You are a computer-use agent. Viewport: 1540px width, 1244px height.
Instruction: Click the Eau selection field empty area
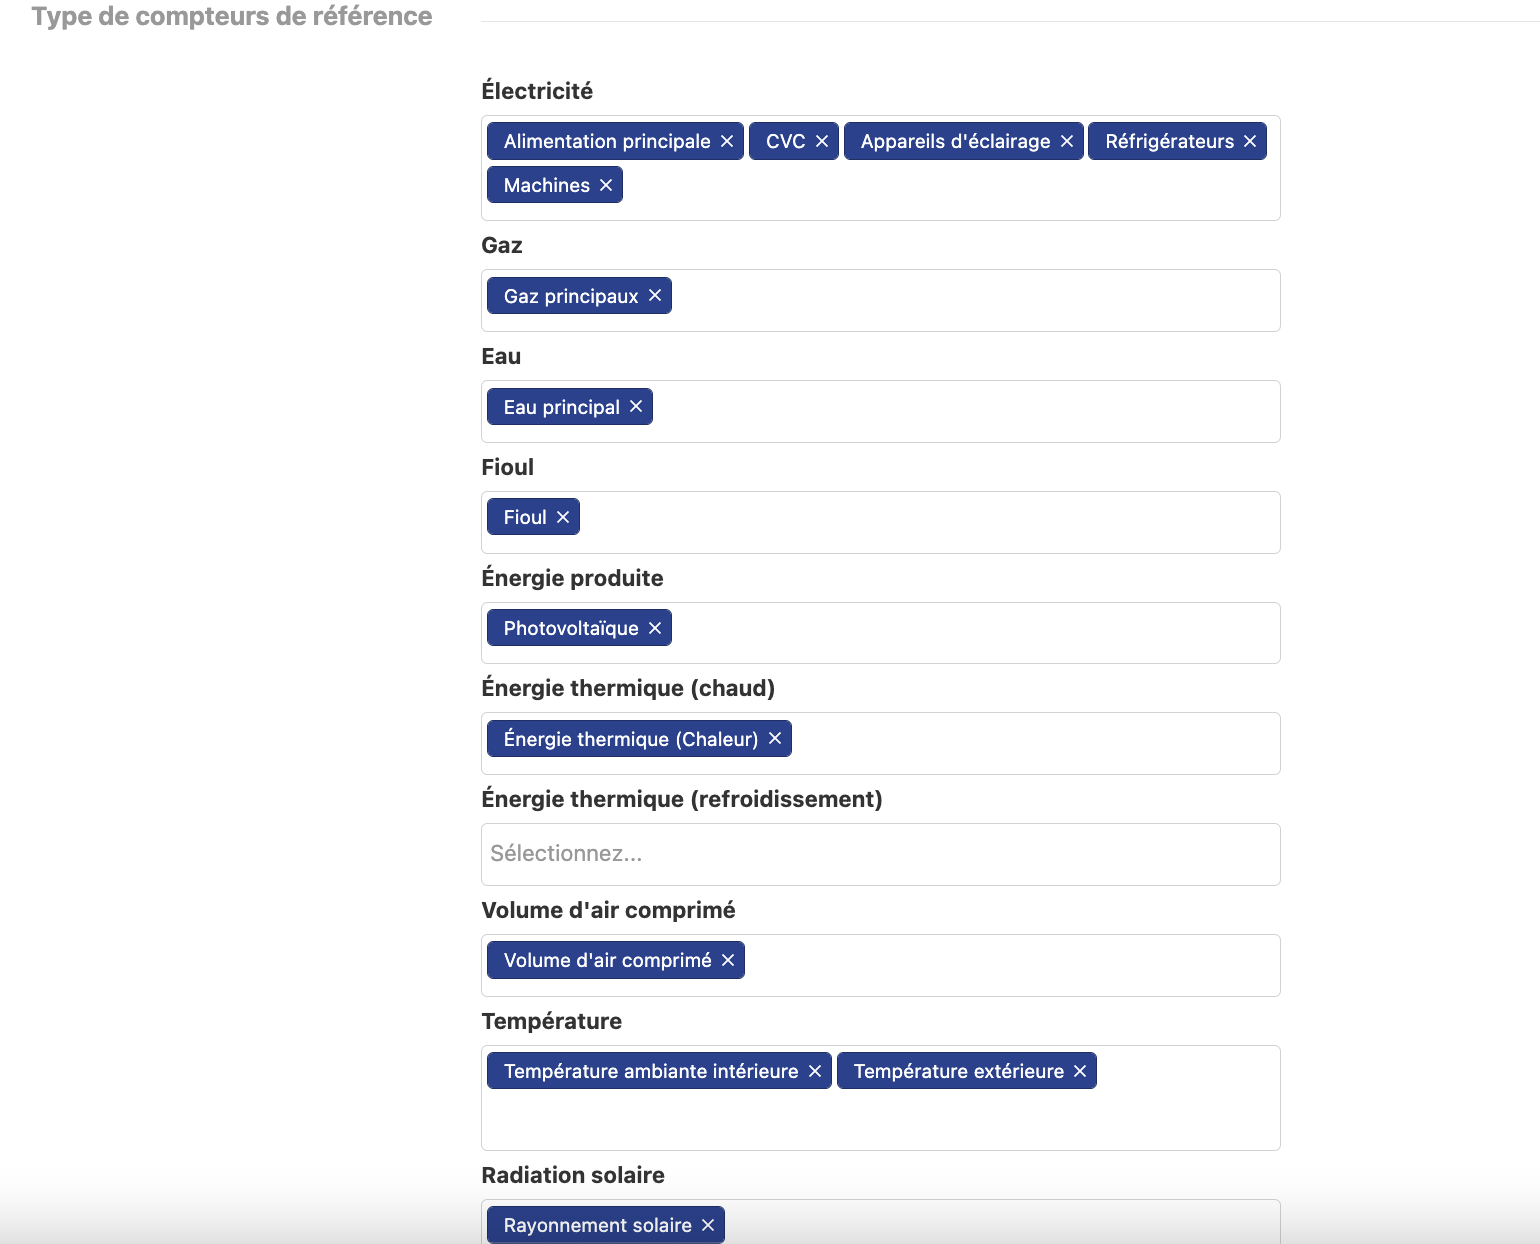[965, 411]
